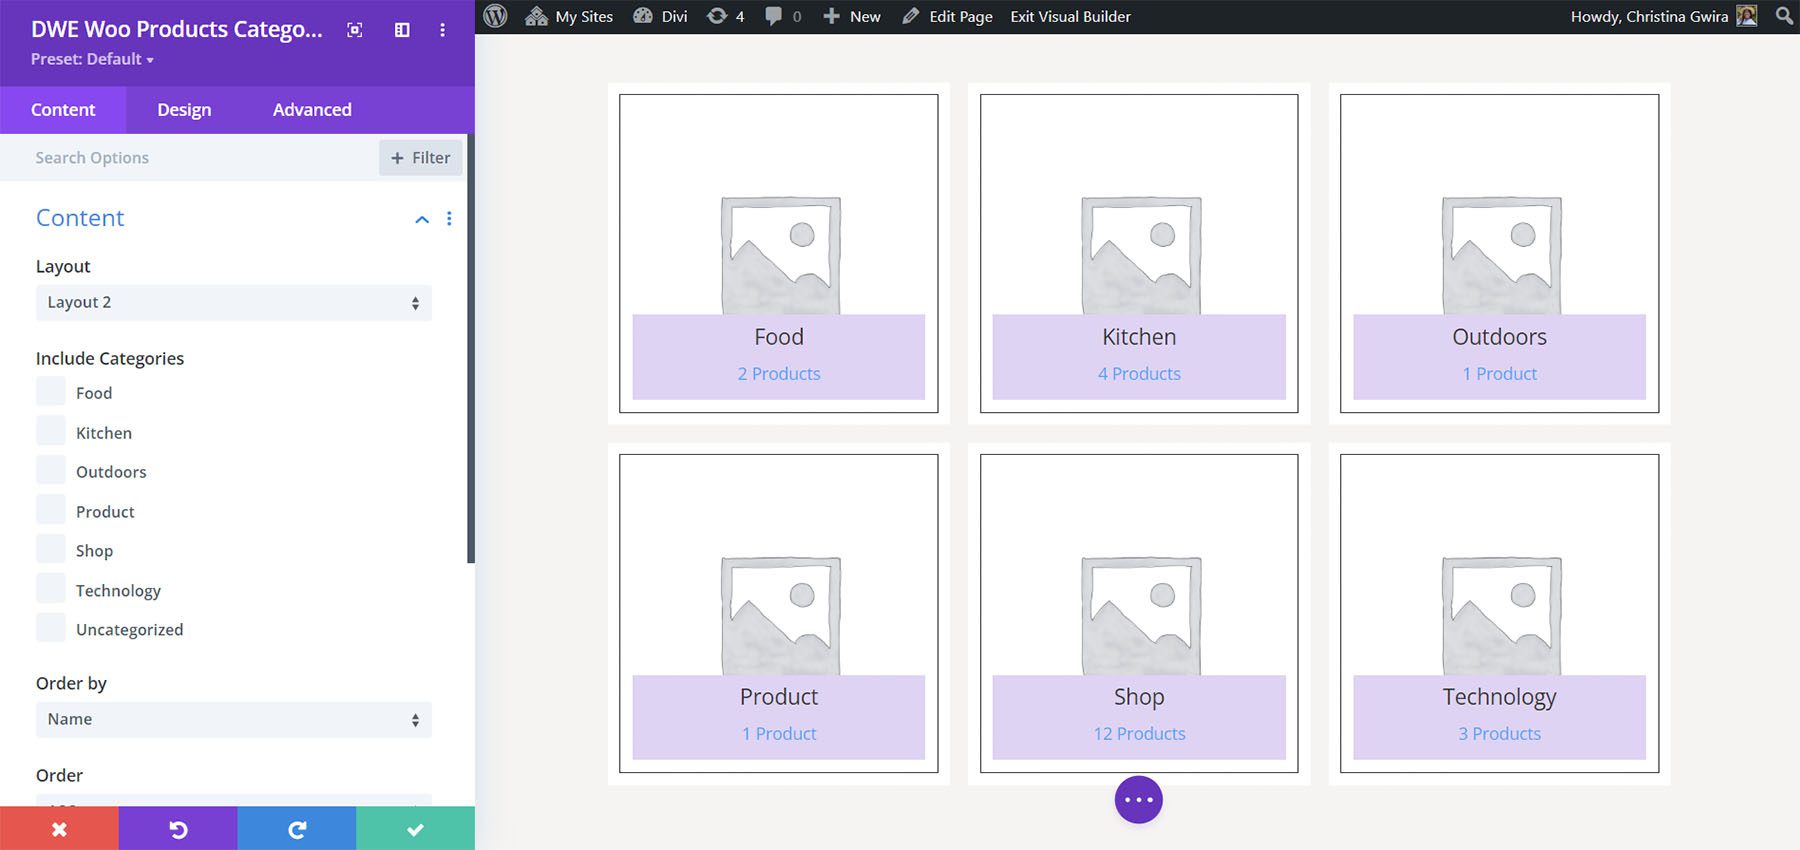The width and height of the screenshot is (1800, 850).
Task: Click the red discard changes X button
Action: [59, 829]
